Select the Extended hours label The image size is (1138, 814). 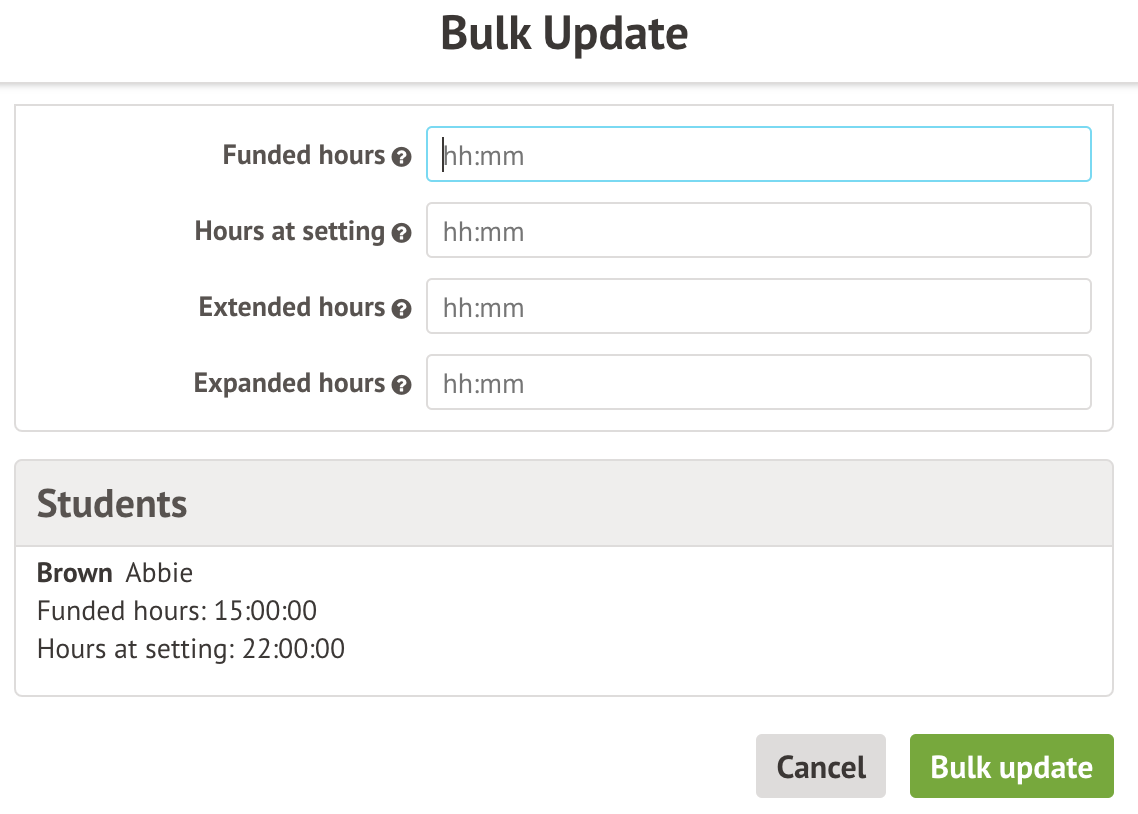[x=291, y=307]
